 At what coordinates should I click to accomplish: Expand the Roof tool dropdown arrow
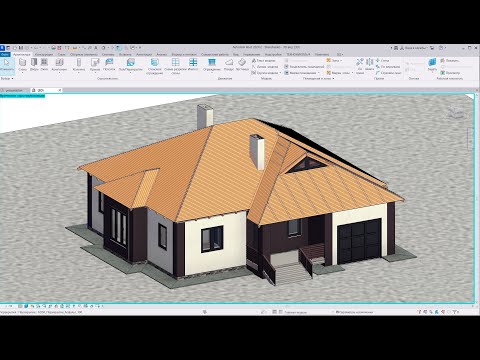95,72
